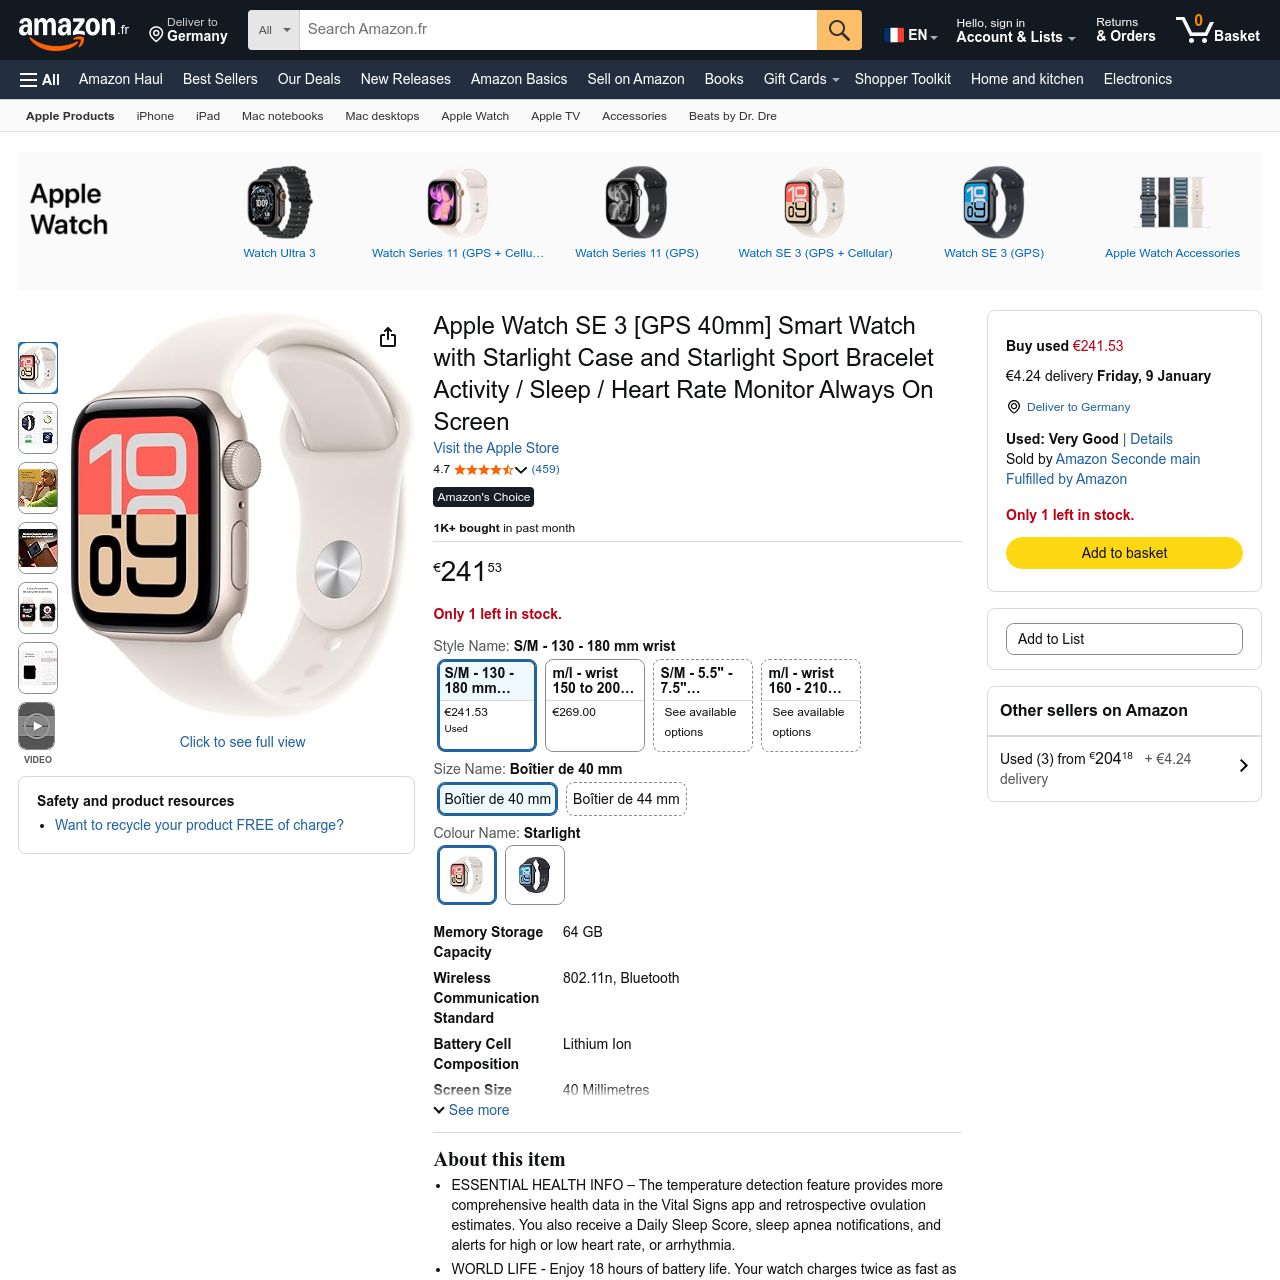Click the Add to basket button

(x=1124, y=553)
